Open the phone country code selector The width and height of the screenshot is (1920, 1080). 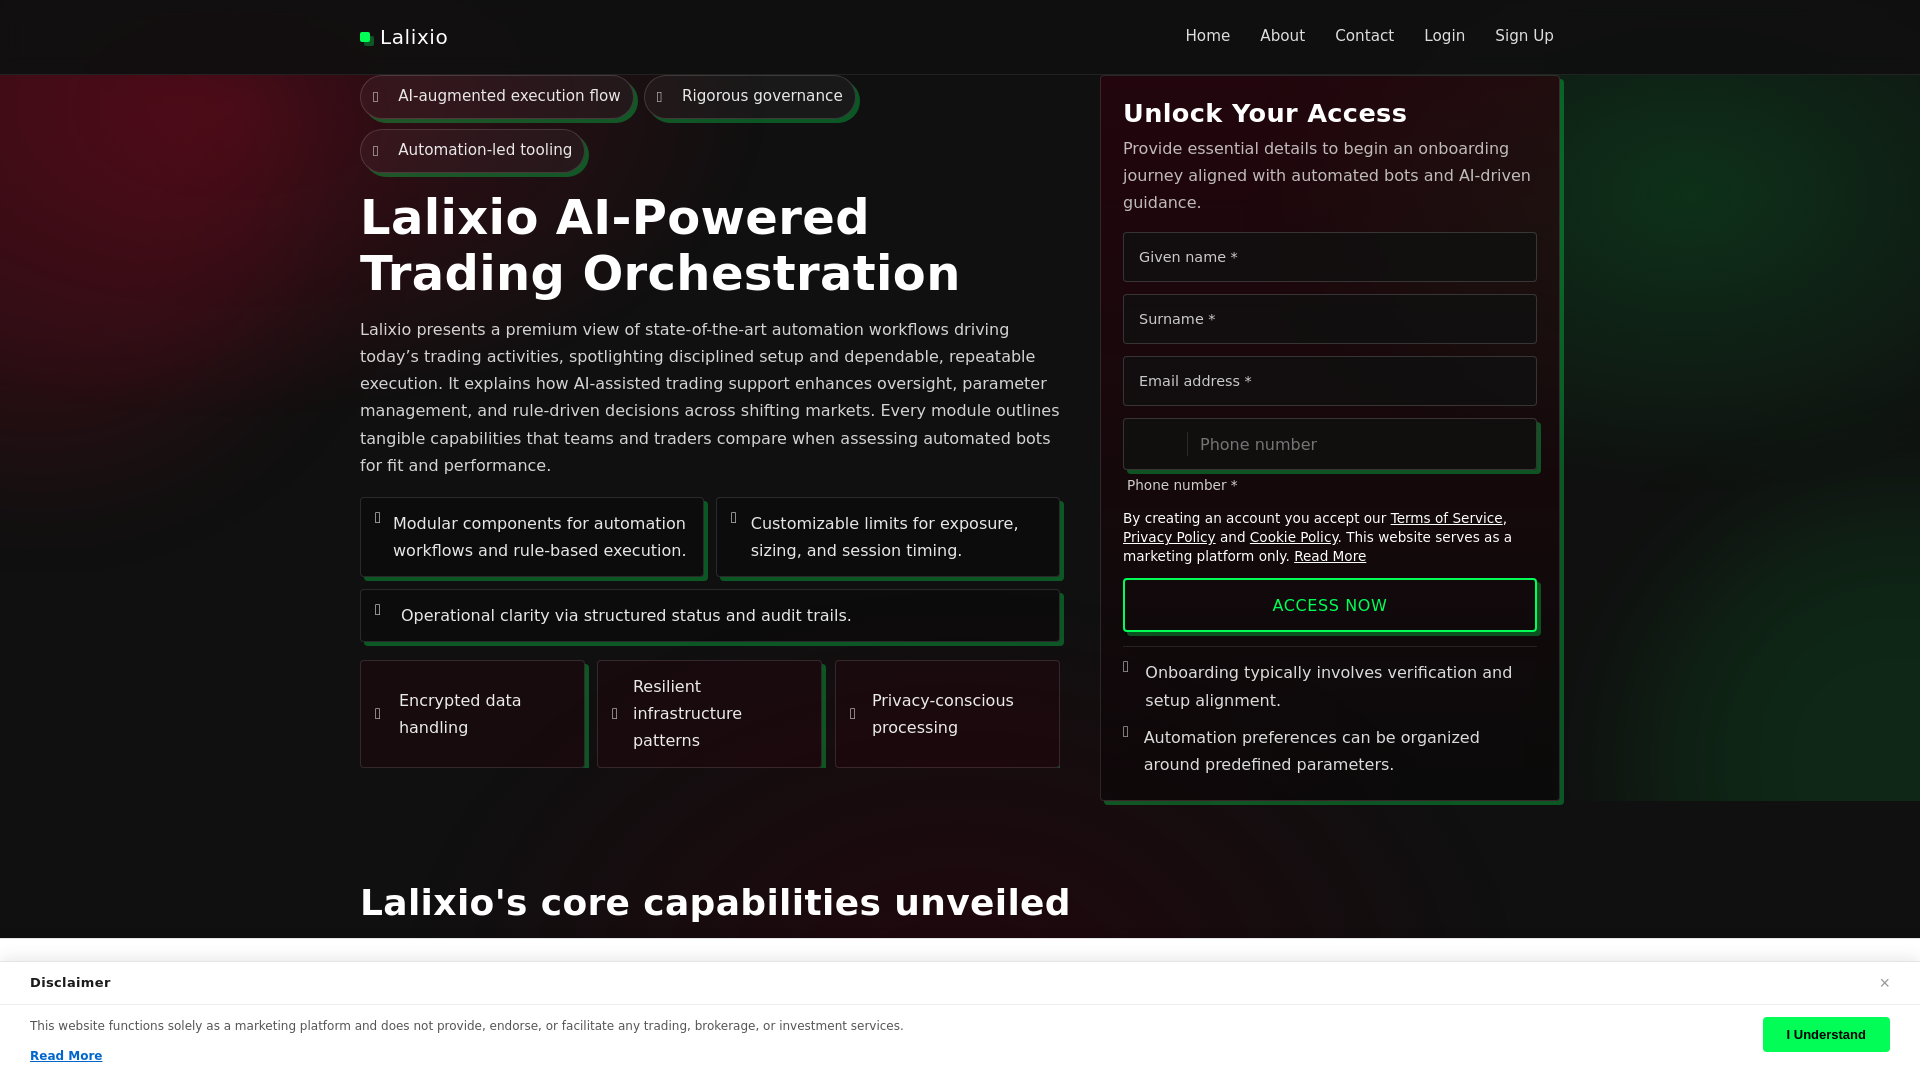coord(1156,444)
